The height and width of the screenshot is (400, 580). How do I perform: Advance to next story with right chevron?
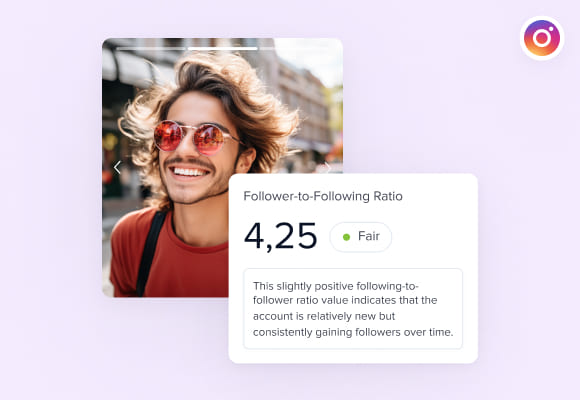pos(328,167)
